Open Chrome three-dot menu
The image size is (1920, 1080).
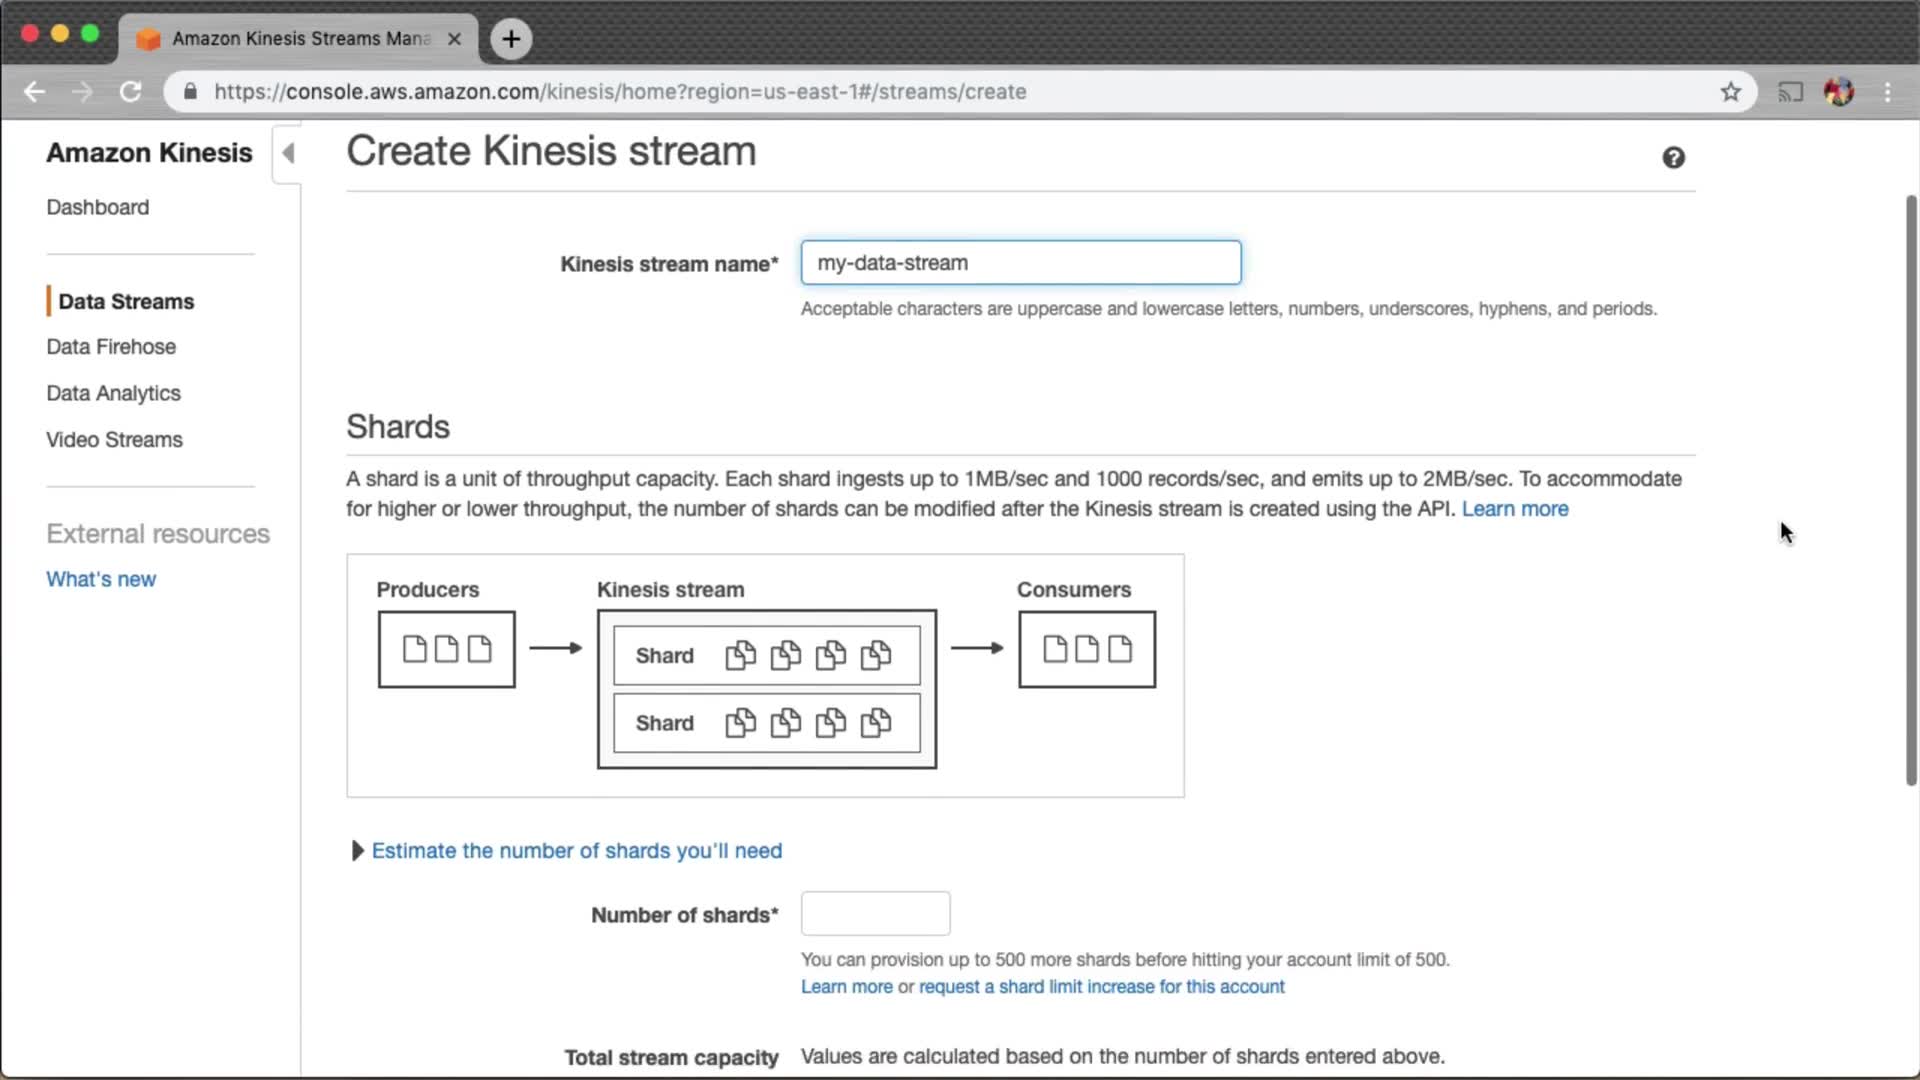pos(1887,92)
